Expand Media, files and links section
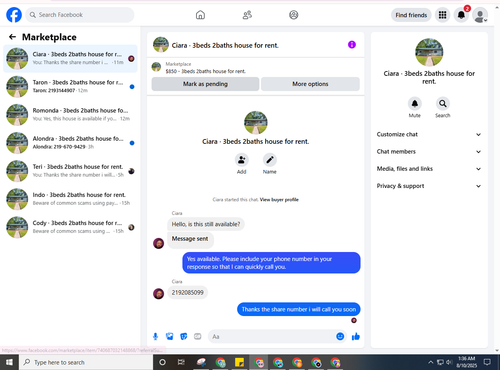The image size is (500, 370). [x=429, y=169]
